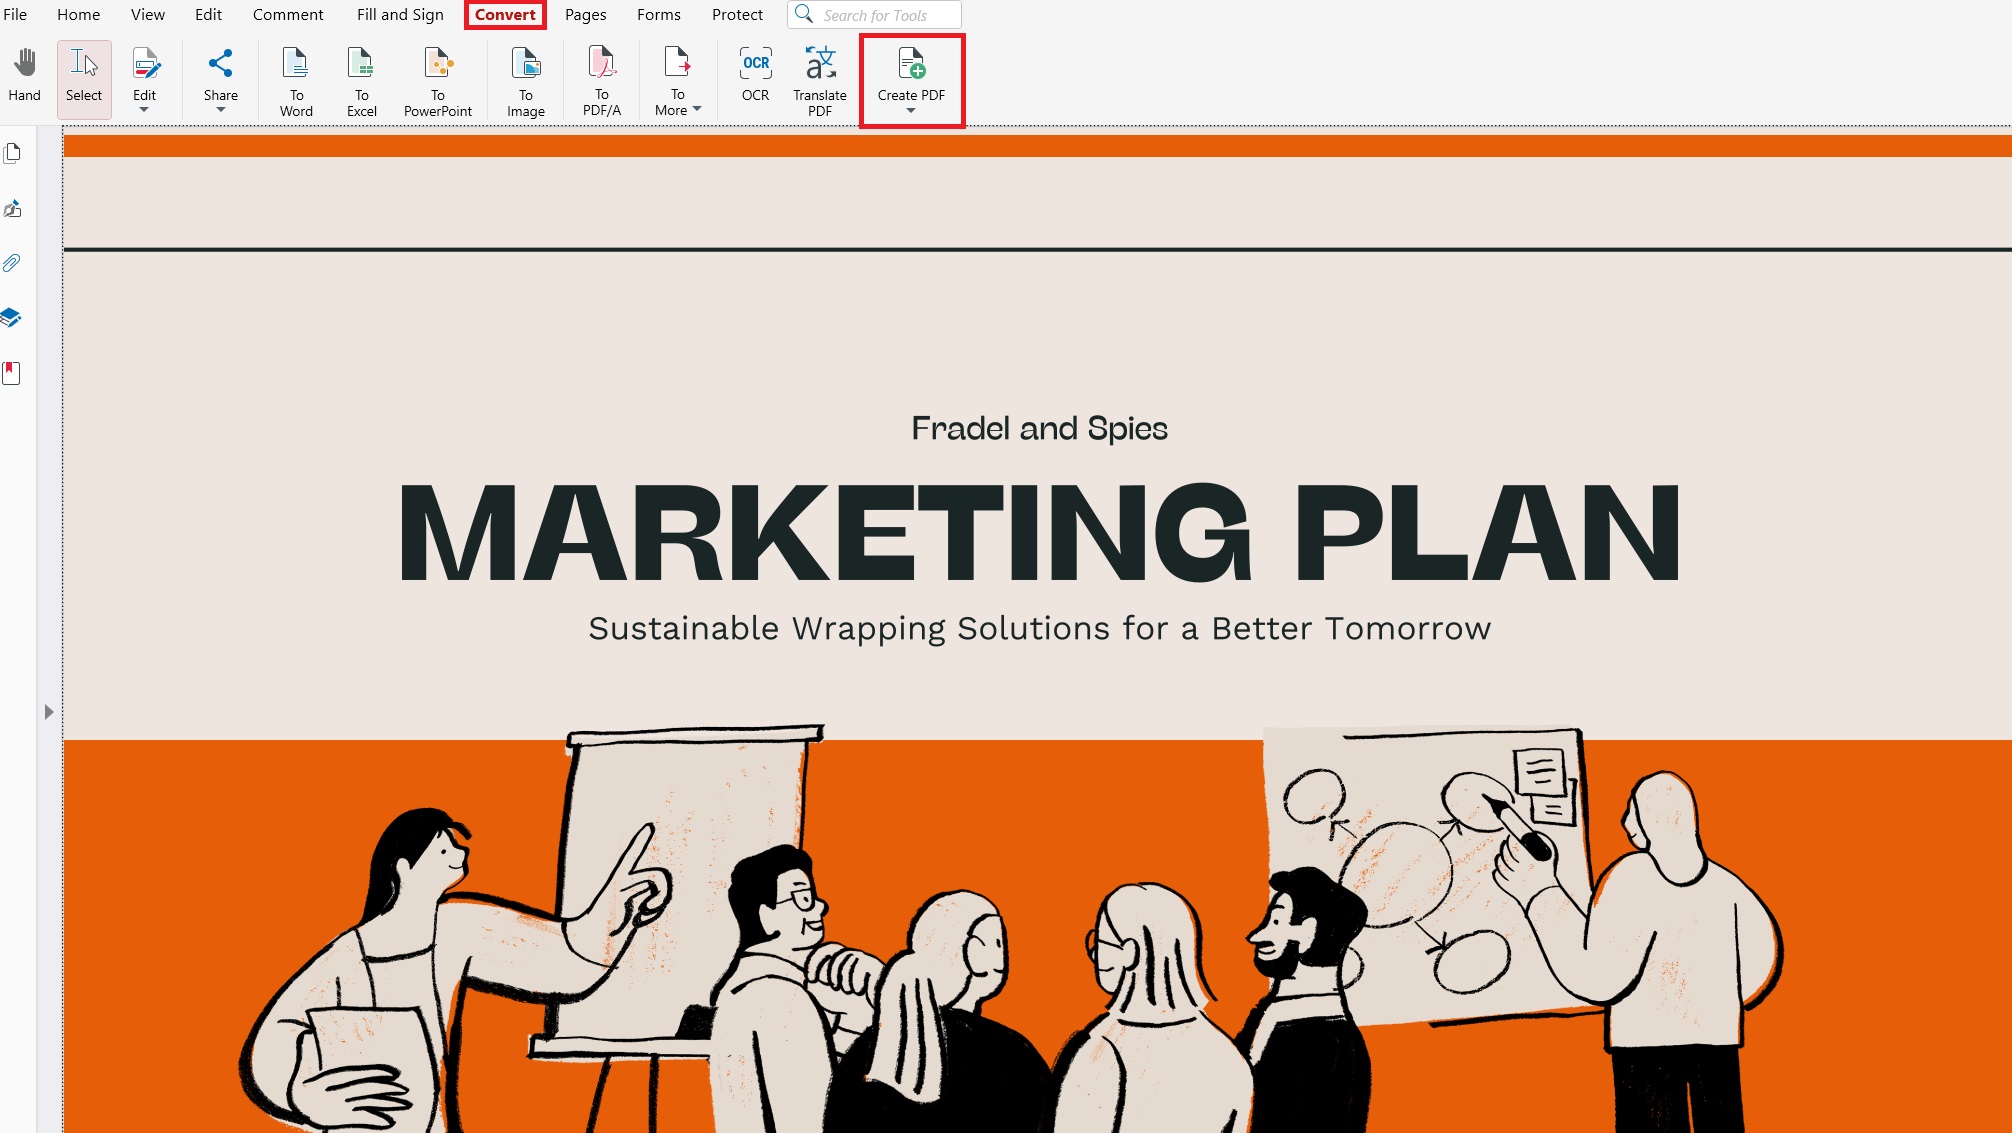Viewport: 2012px width, 1133px height.
Task: Convert the PDF to Excel
Action: click(x=361, y=80)
